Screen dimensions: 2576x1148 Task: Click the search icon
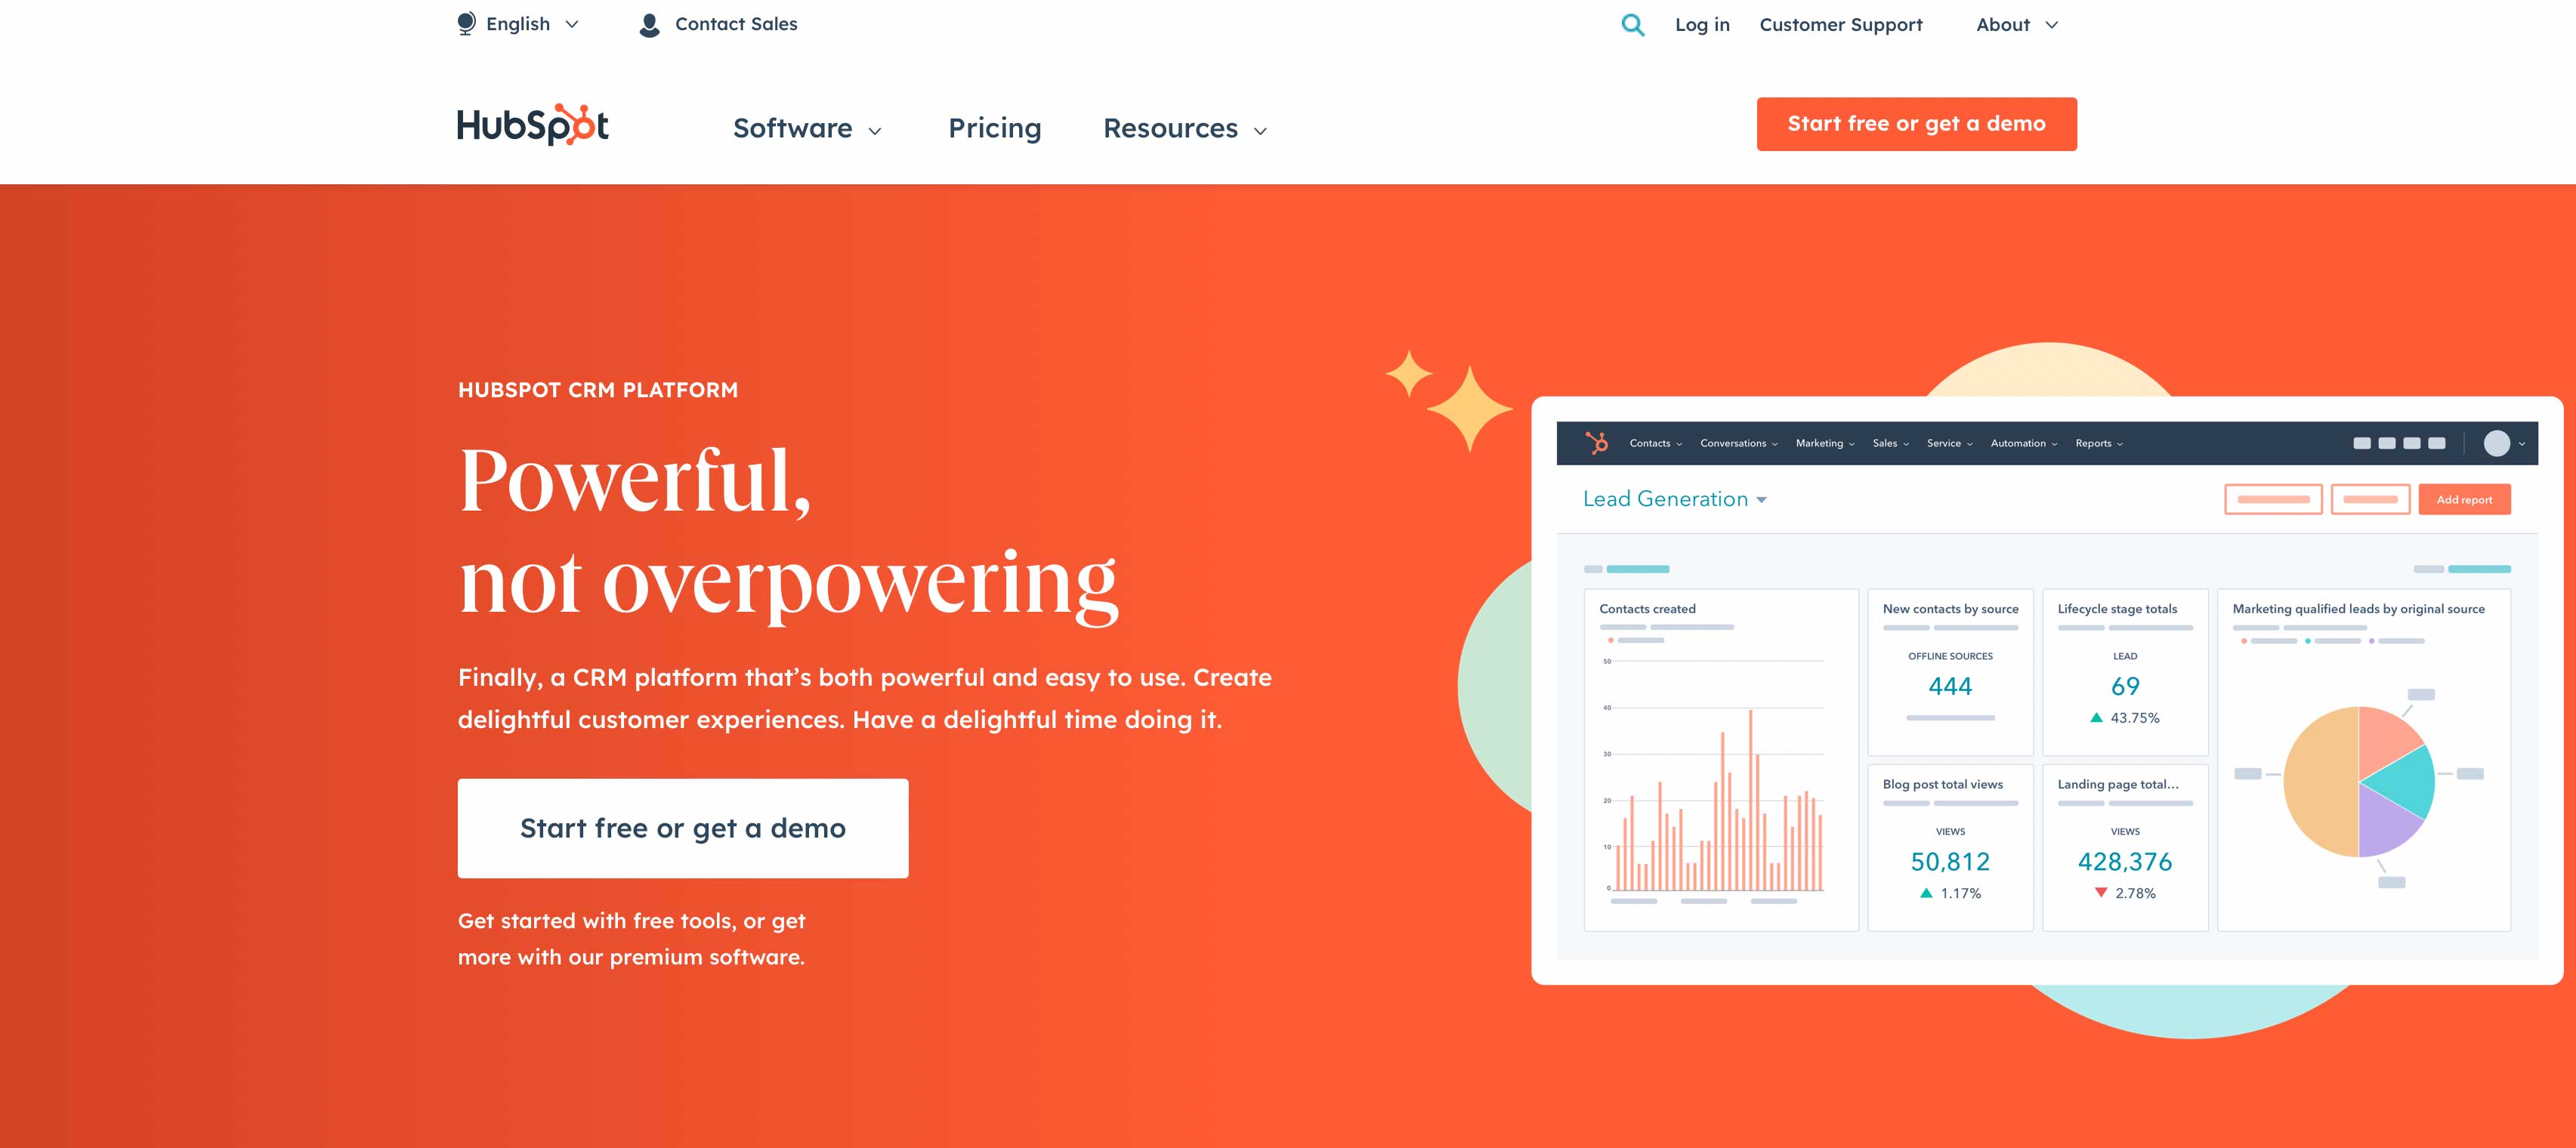pyautogui.click(x=1632, y=23)
